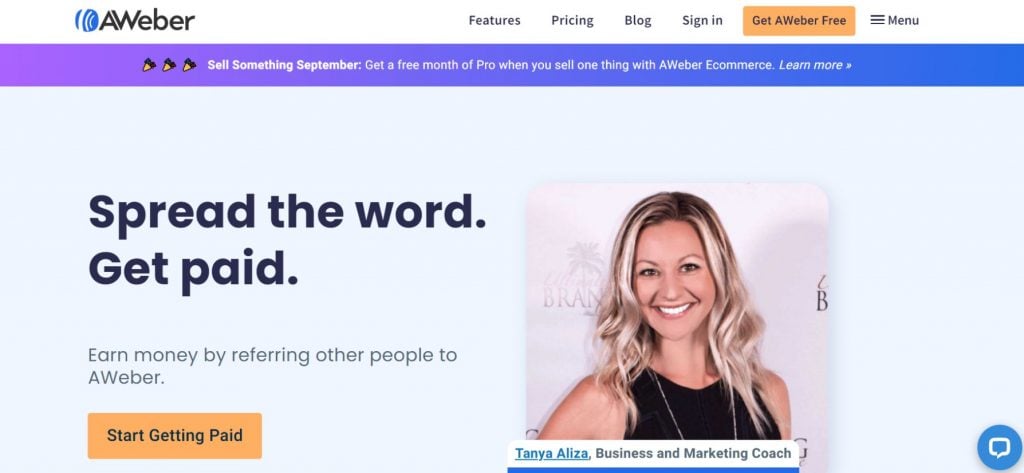
Task: Click the third party popper emoji
Action: tap(189, 65)
